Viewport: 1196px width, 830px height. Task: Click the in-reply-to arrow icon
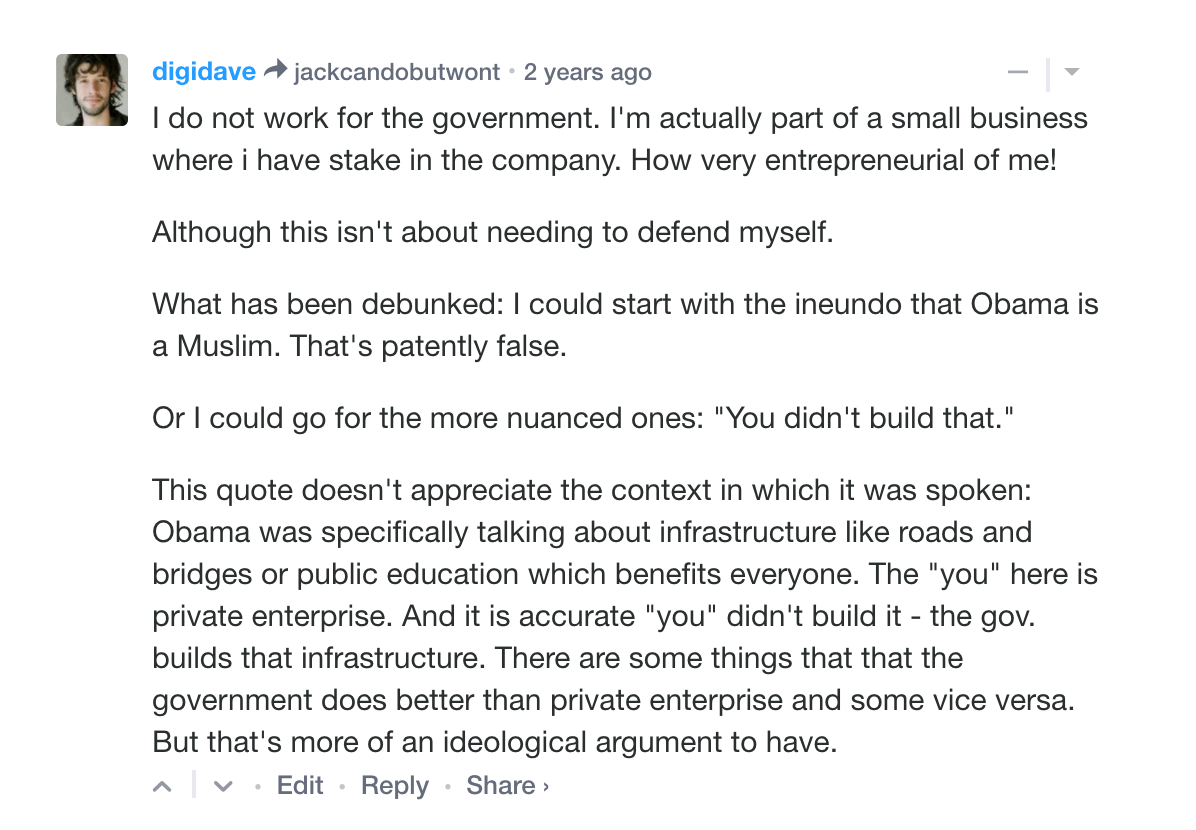pyautogui.click(x=275, y=72)
